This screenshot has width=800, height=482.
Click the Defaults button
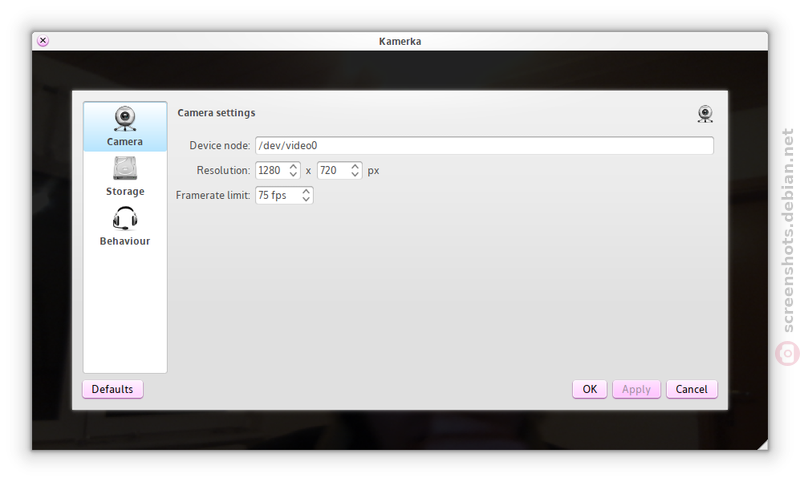click(x=113, y=389)
